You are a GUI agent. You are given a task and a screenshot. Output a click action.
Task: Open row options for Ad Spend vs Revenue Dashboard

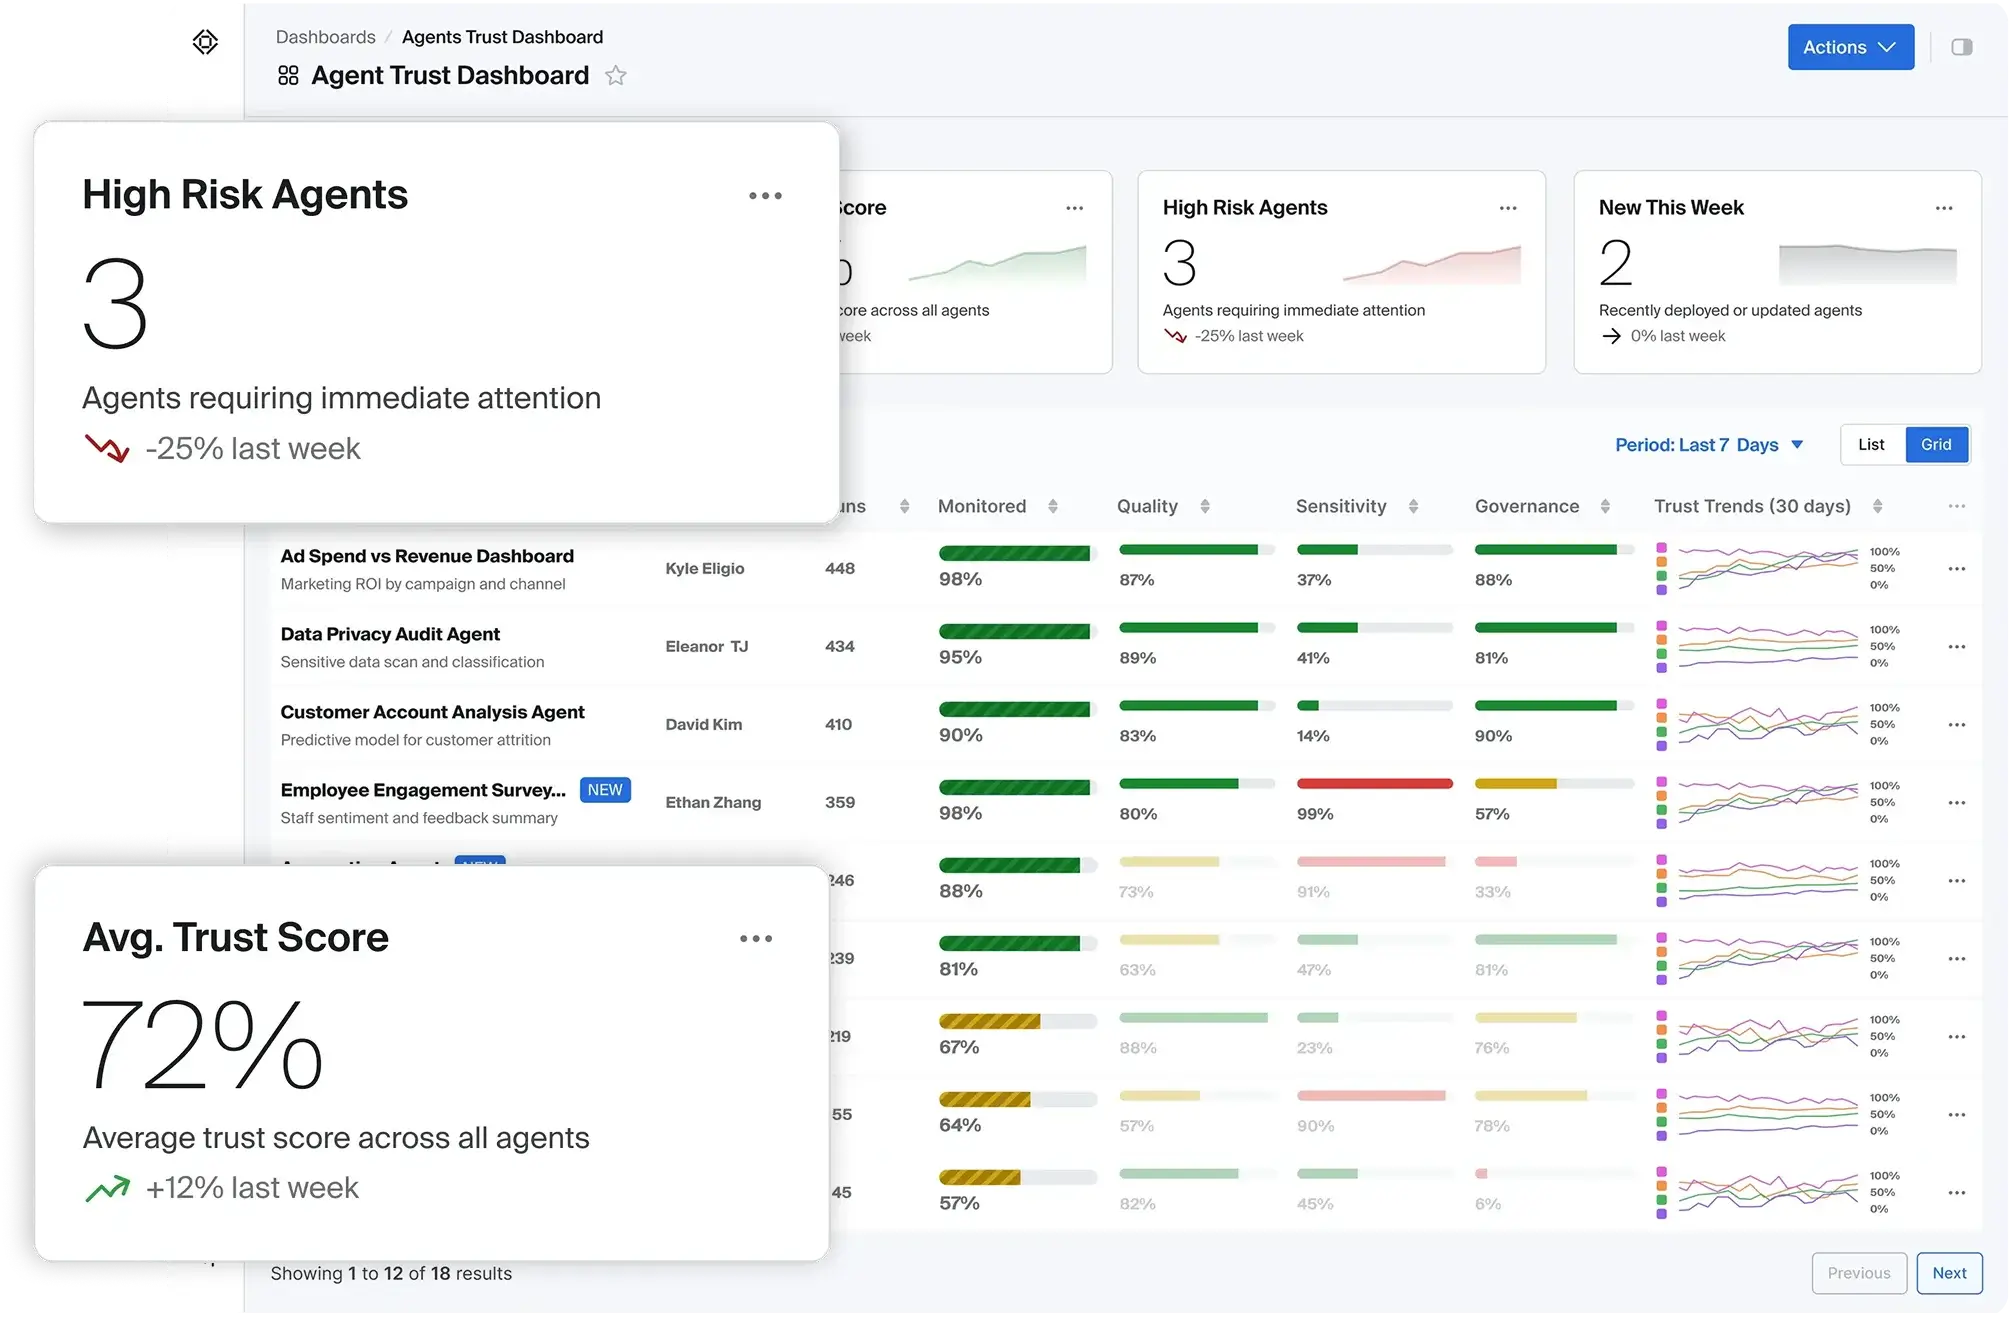(x=1956, y=569)
